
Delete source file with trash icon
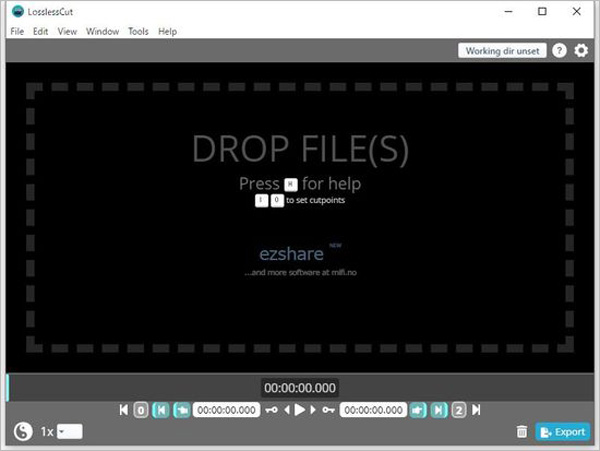click(522, 432)
